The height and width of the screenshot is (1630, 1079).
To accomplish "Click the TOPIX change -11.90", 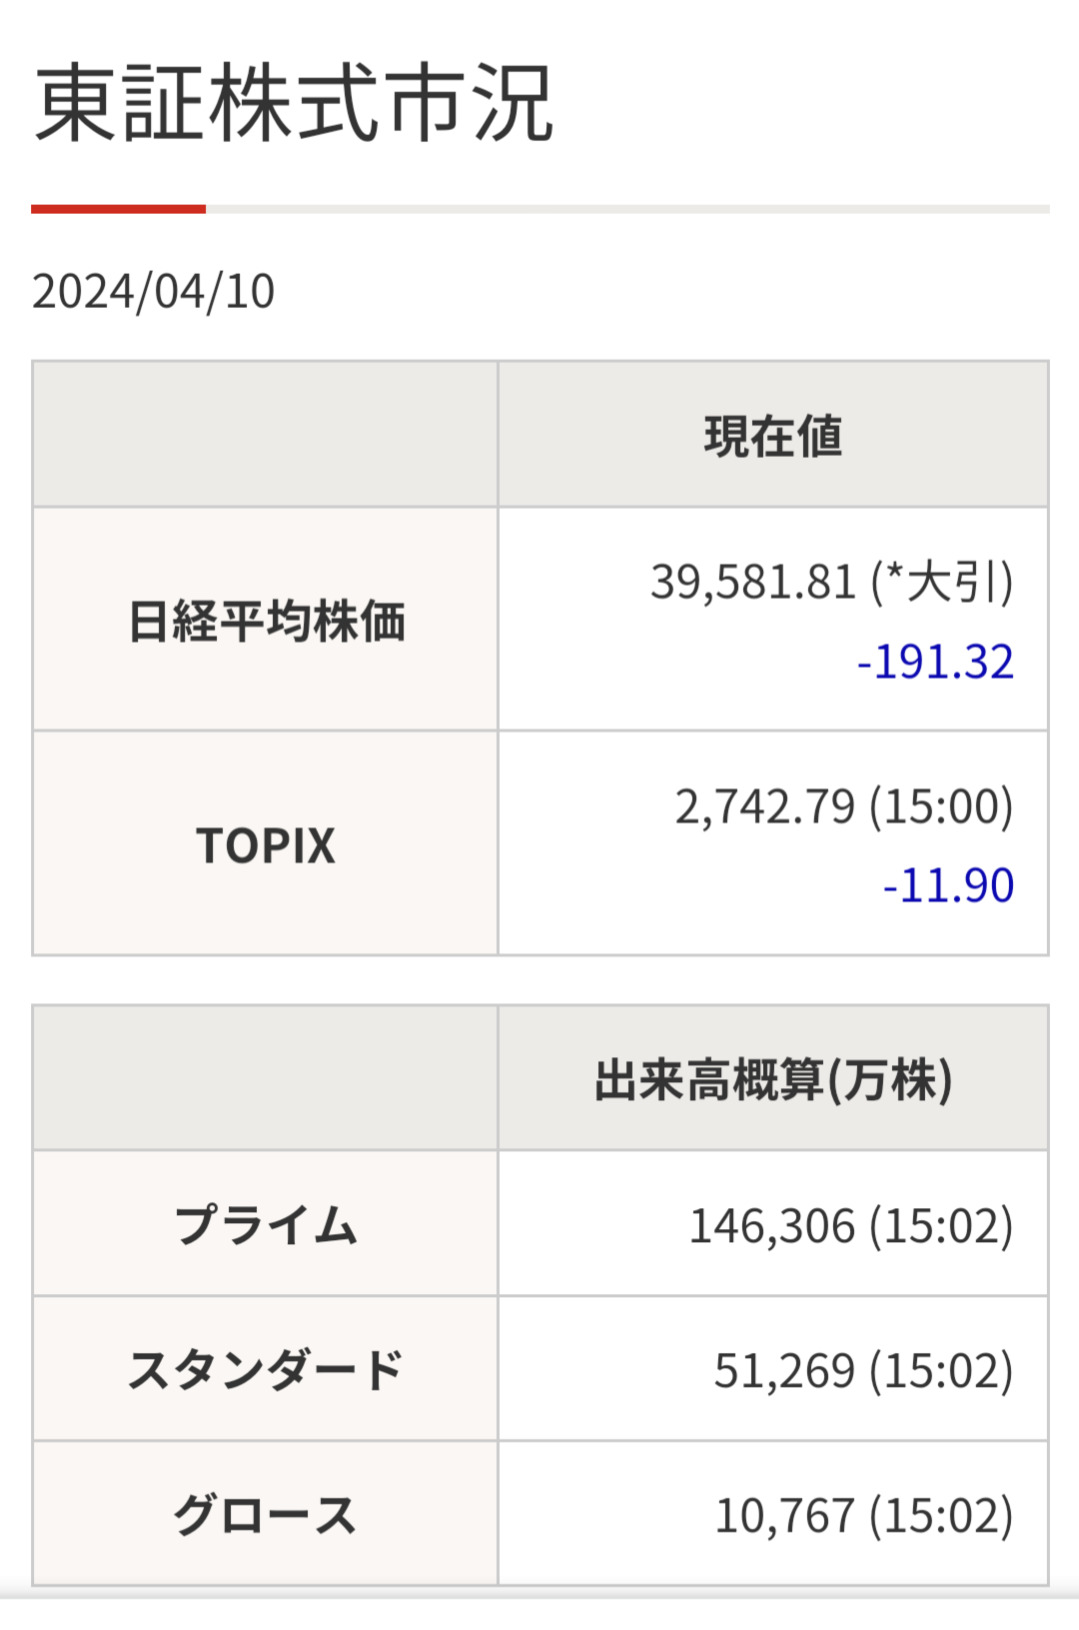I will pos(948,886).
